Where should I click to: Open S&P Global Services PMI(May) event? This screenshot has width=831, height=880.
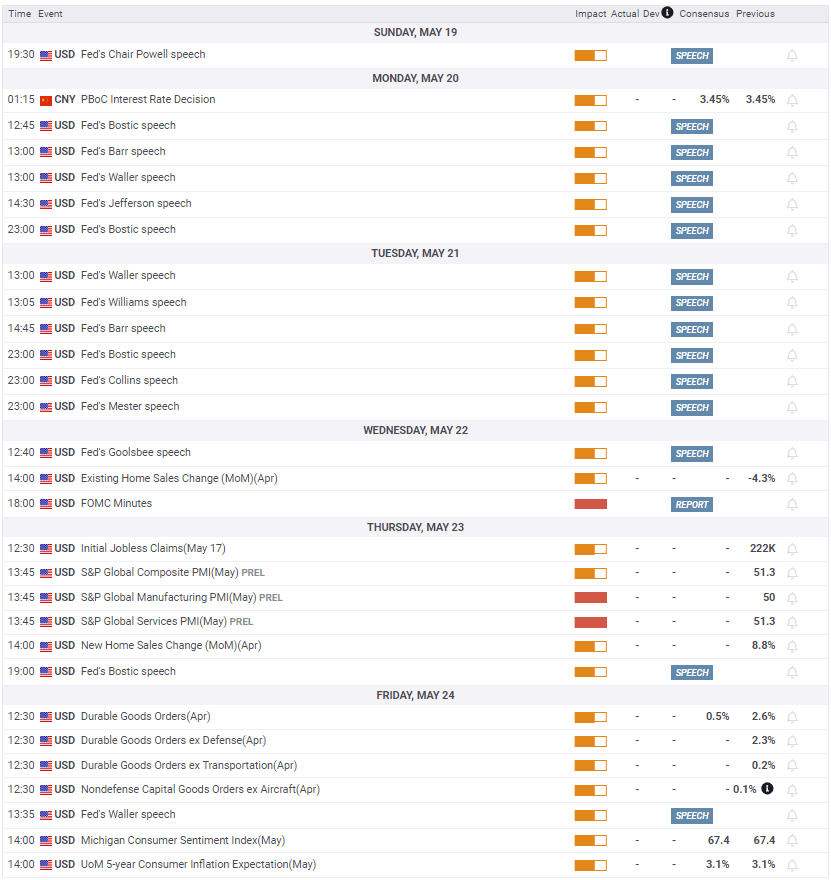click(x=154, y=621)
